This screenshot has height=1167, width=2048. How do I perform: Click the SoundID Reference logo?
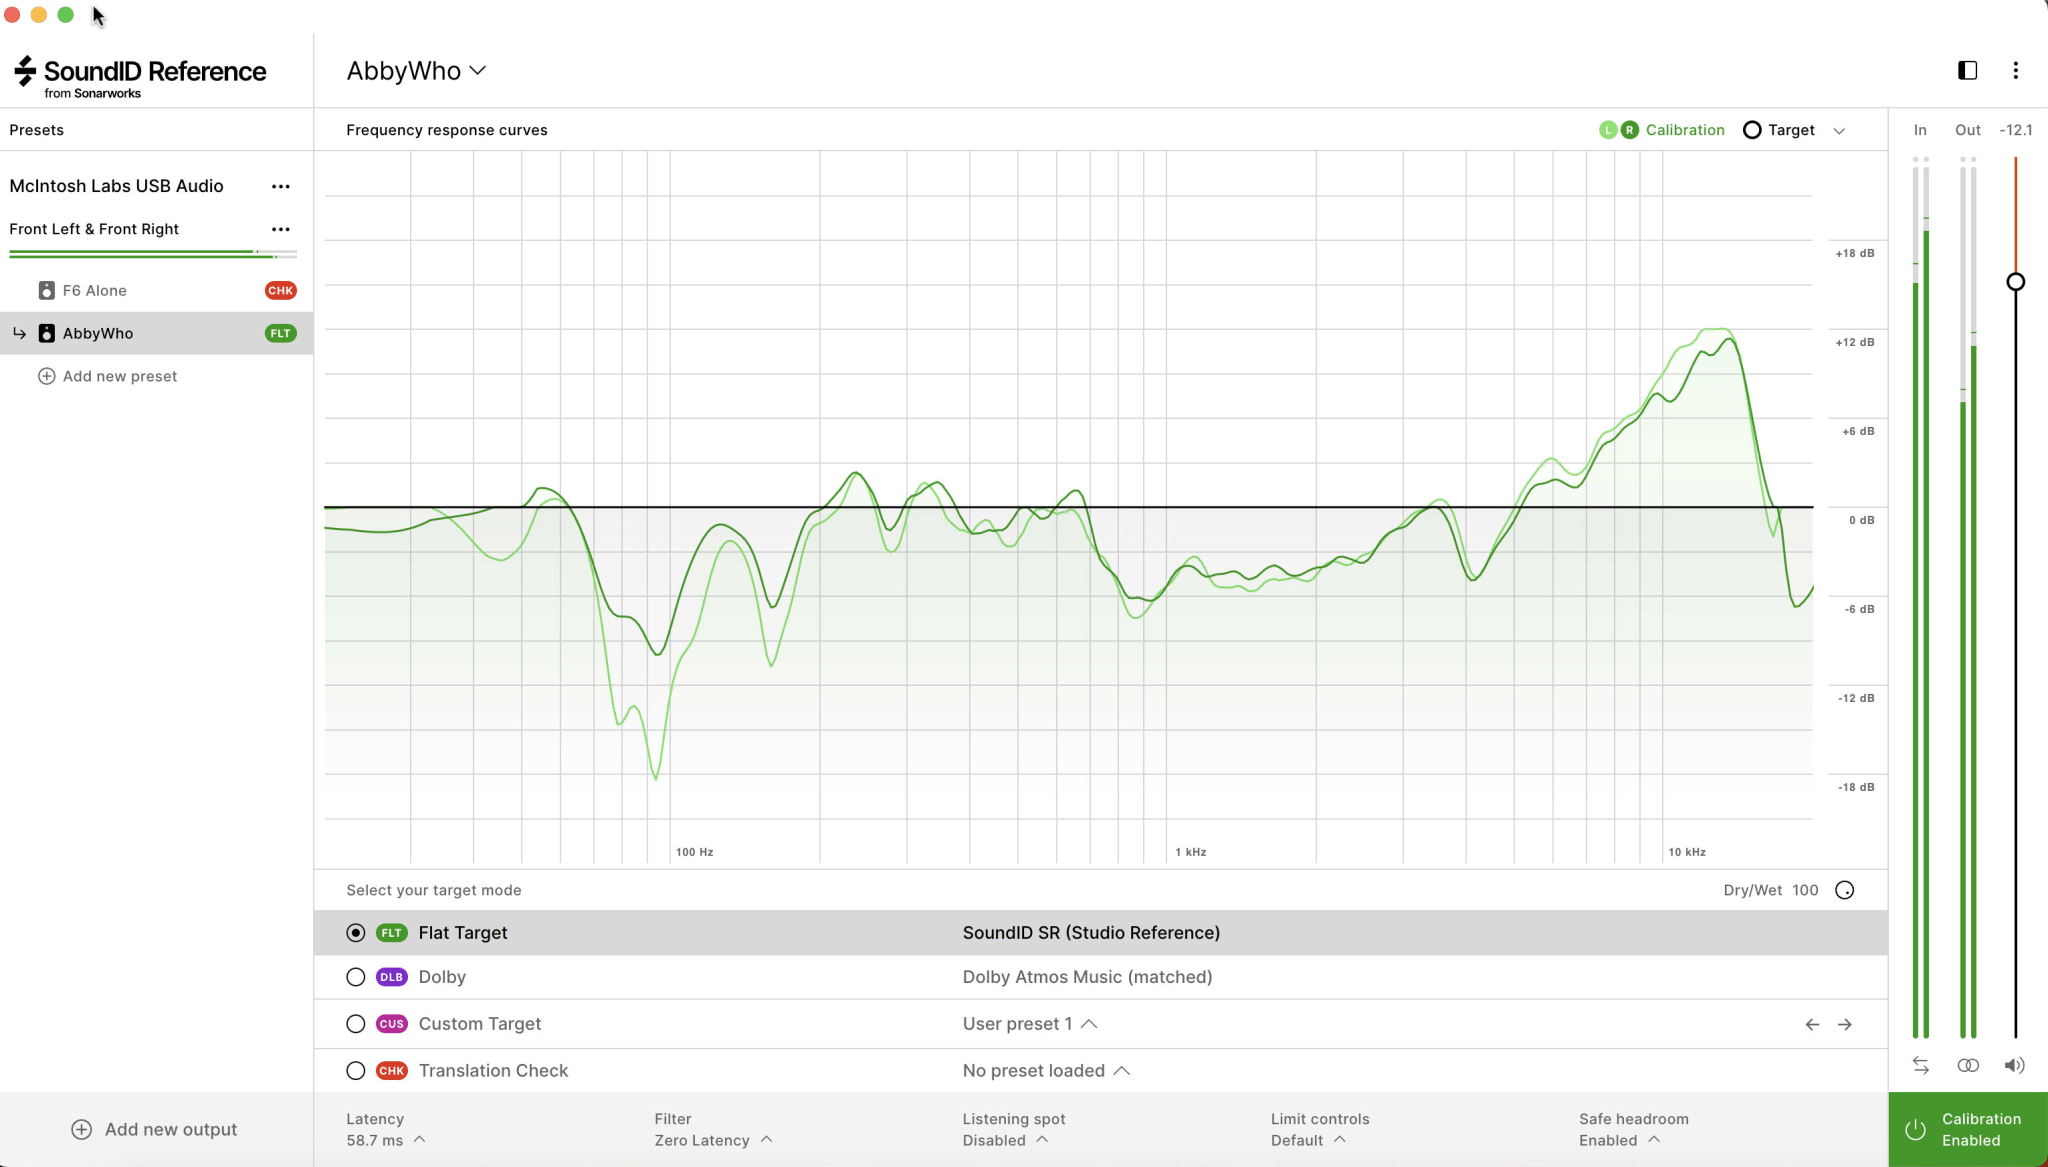[140, 77]
